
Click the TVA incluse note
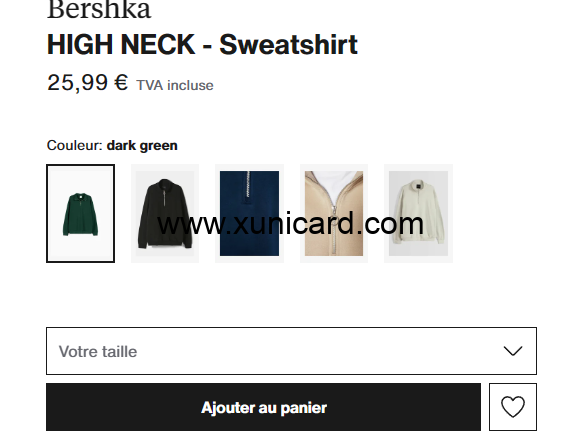[x=175, y=86]
